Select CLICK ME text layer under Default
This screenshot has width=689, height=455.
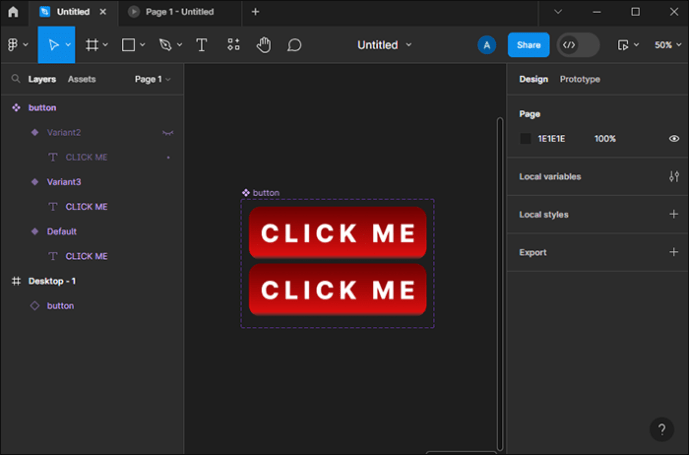pyautogui.click(x=92, y=256)
